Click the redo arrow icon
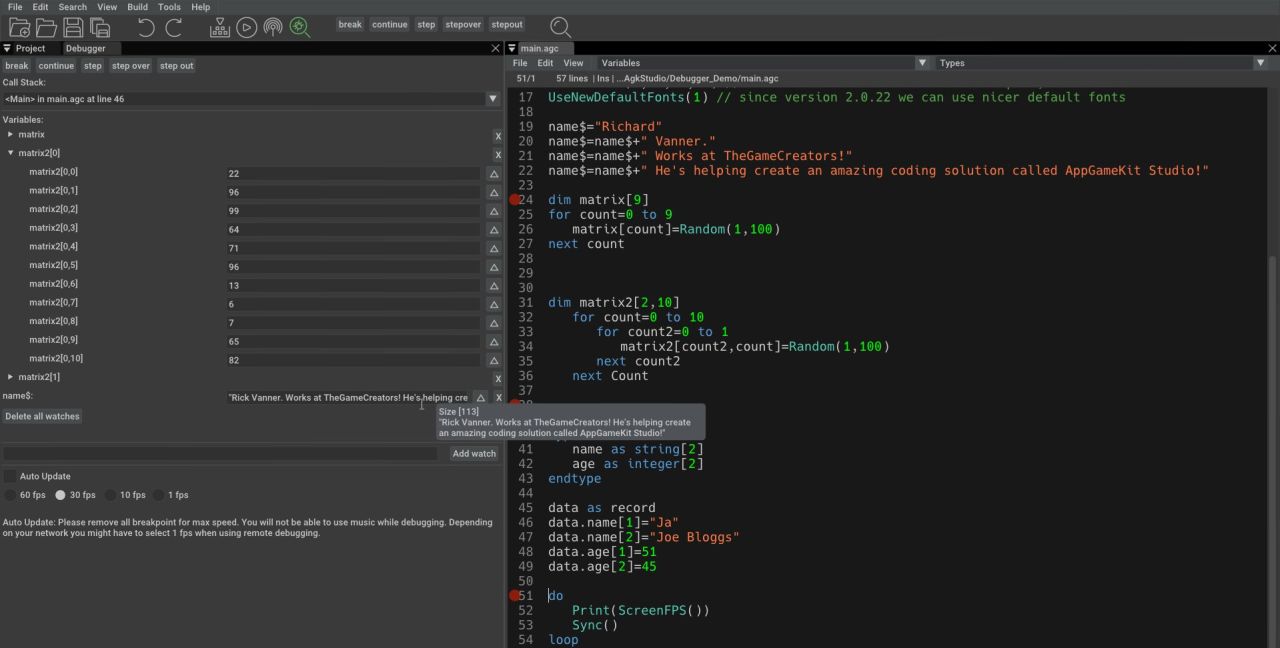Viewport: 1280px width, 648px height. click(x=173, y=27)
